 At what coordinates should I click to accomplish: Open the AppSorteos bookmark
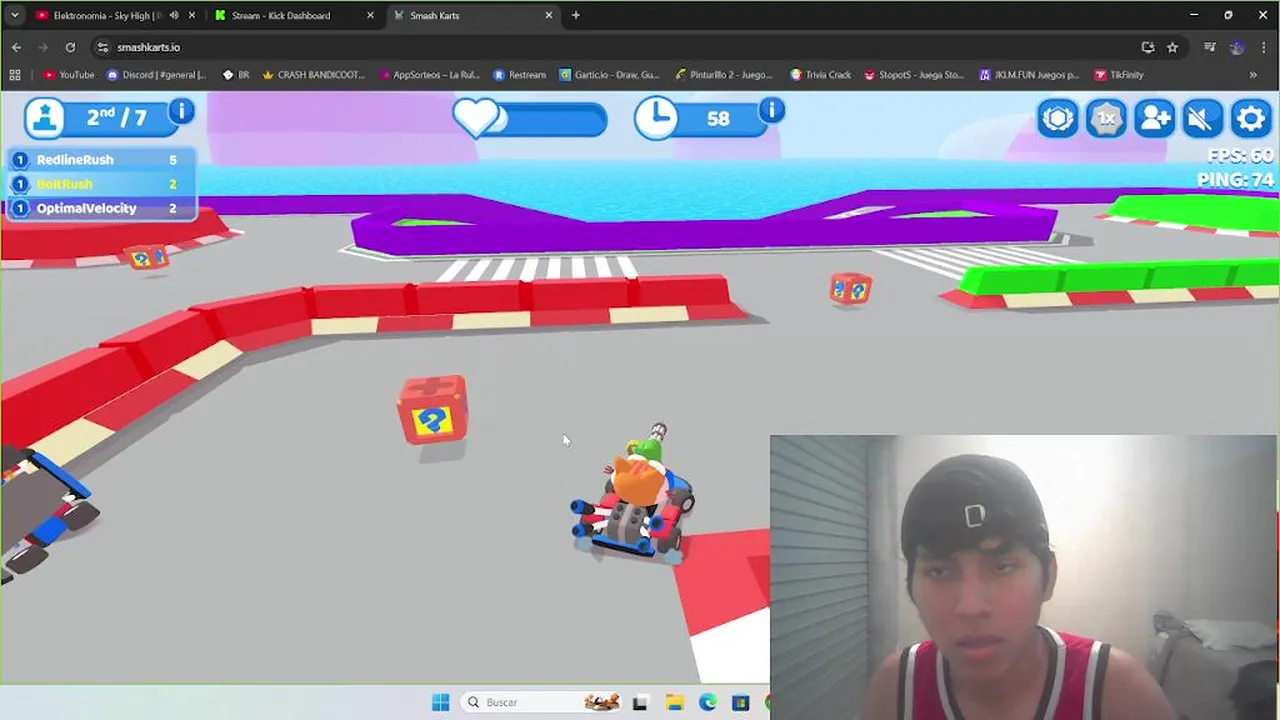430,75
